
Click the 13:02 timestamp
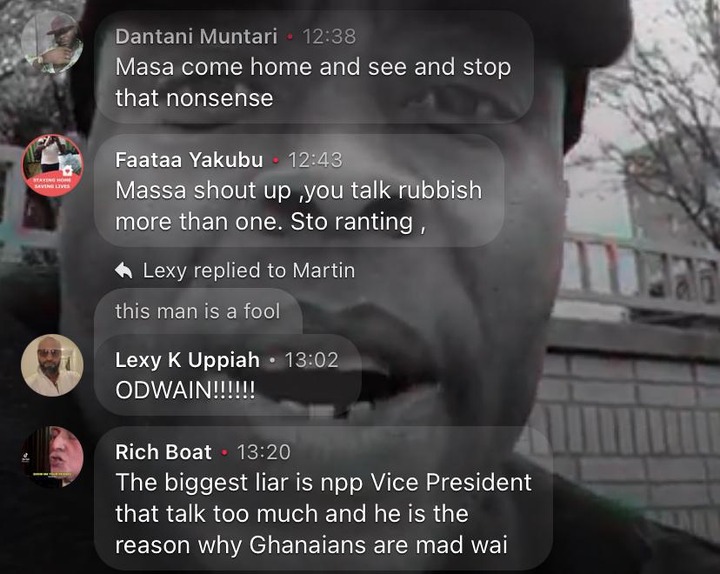click(x=311, y=360)
